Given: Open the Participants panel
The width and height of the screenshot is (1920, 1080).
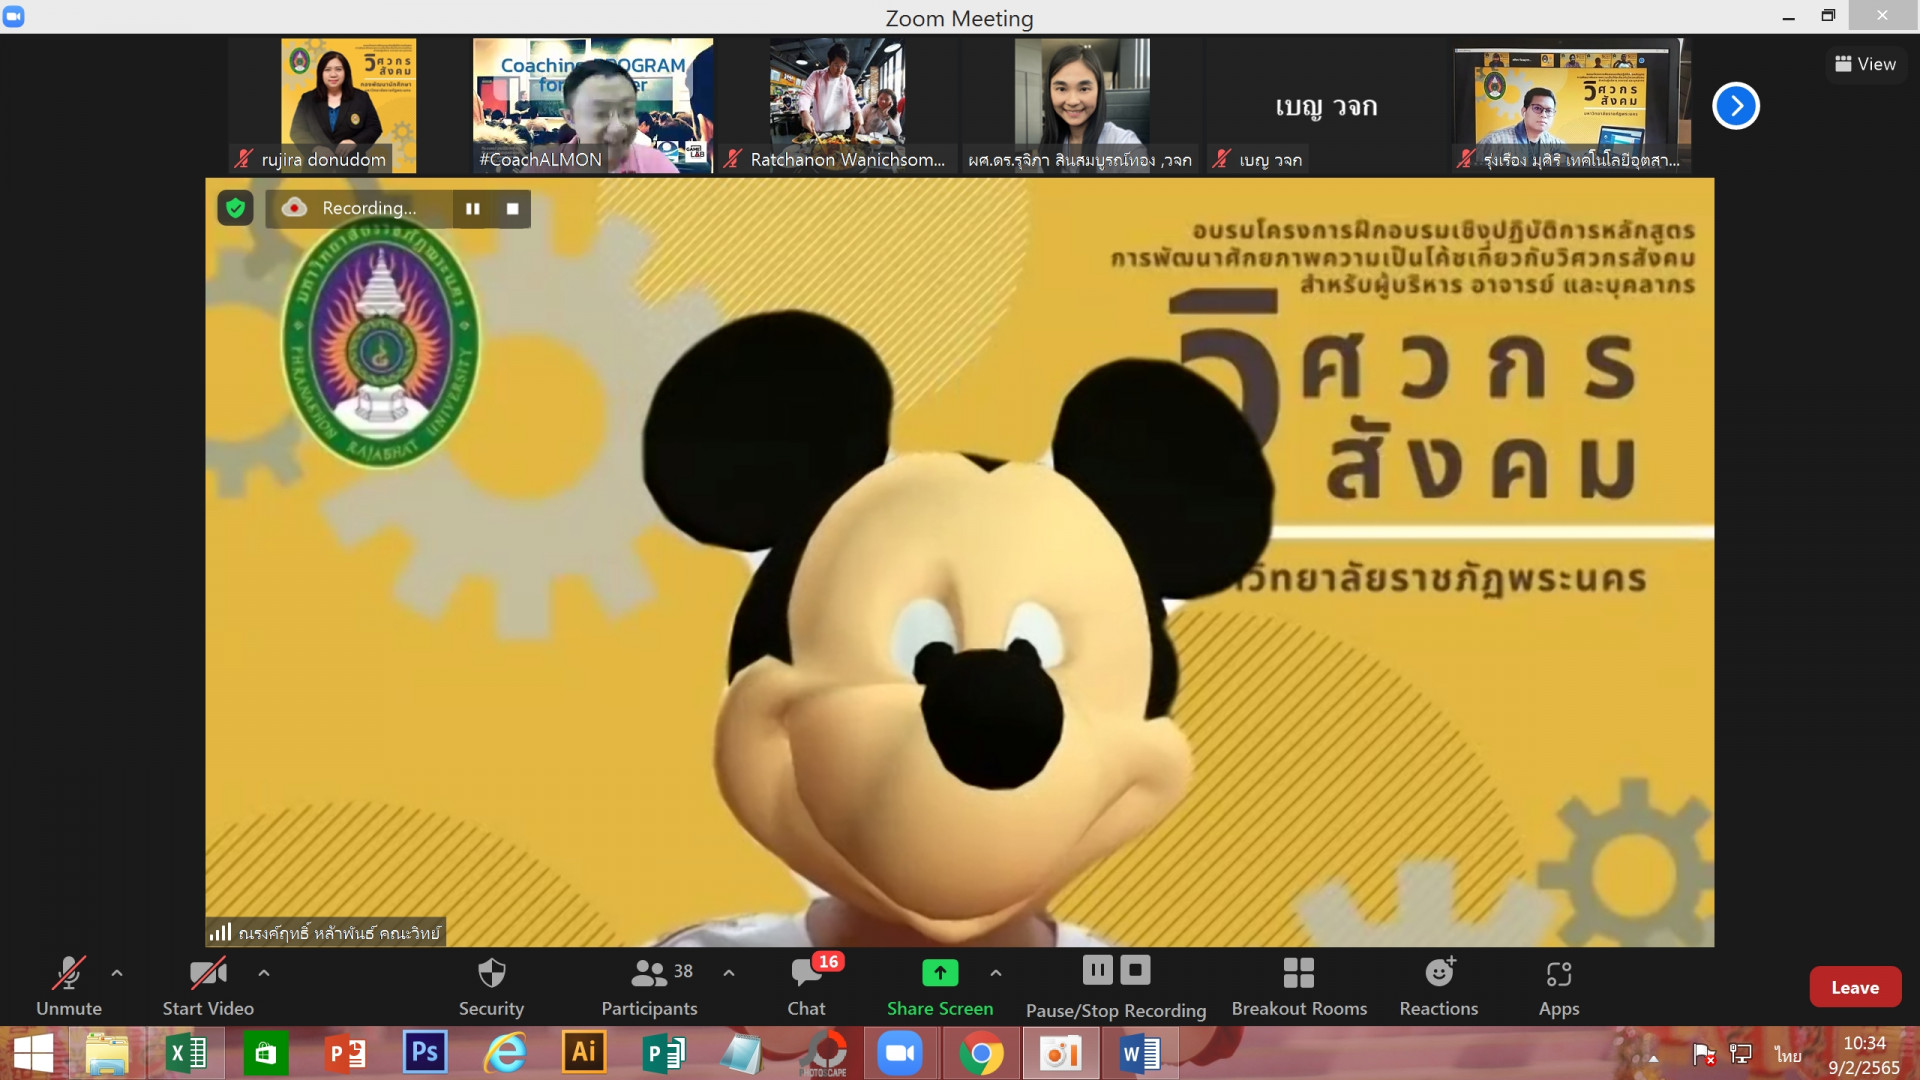Looking at the screenshot, I should (x=650, y=986).
